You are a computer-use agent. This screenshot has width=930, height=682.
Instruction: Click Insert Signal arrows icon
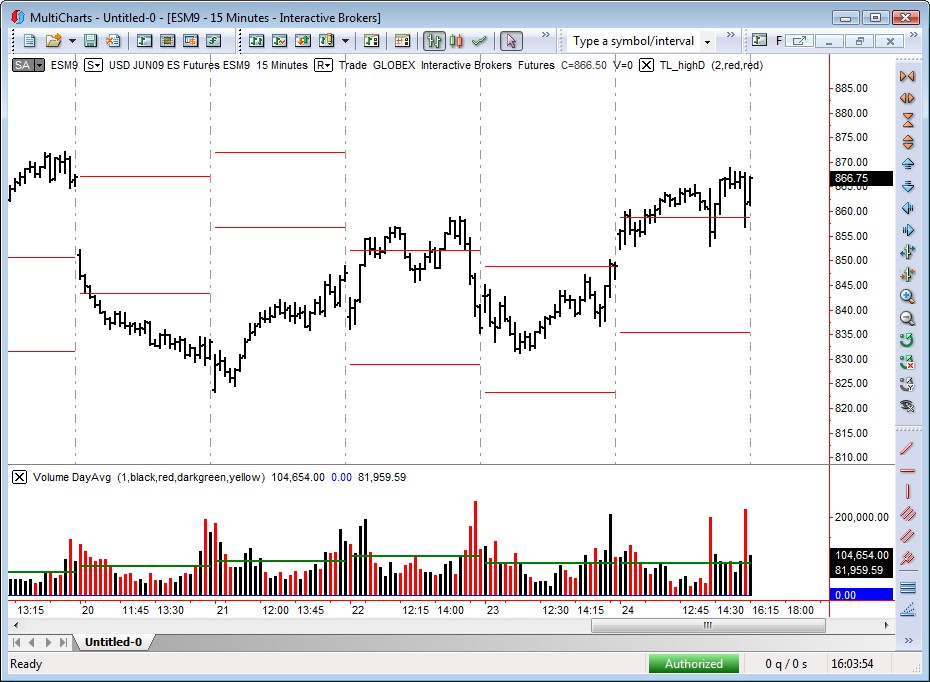tap(302, 41)
